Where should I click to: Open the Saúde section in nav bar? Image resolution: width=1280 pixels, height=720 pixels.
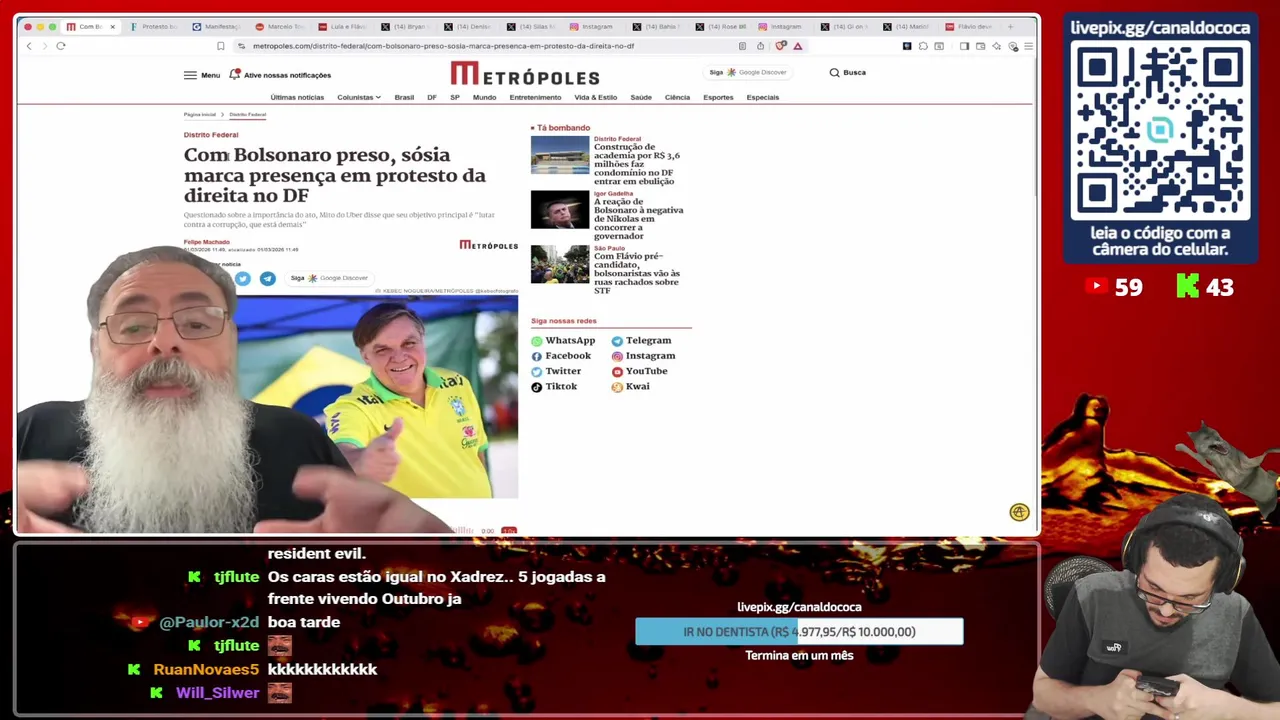click(641, 97)
